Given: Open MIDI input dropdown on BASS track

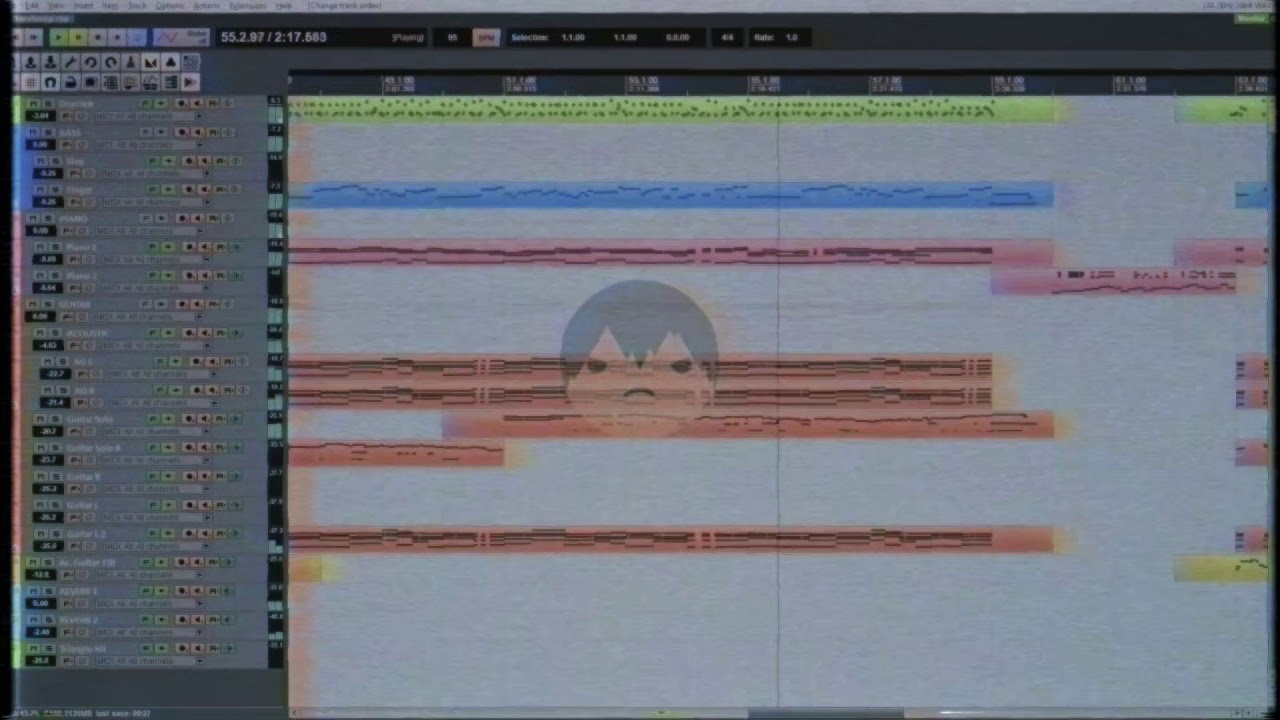Looking at the screenshot, I should coord(149,145).
